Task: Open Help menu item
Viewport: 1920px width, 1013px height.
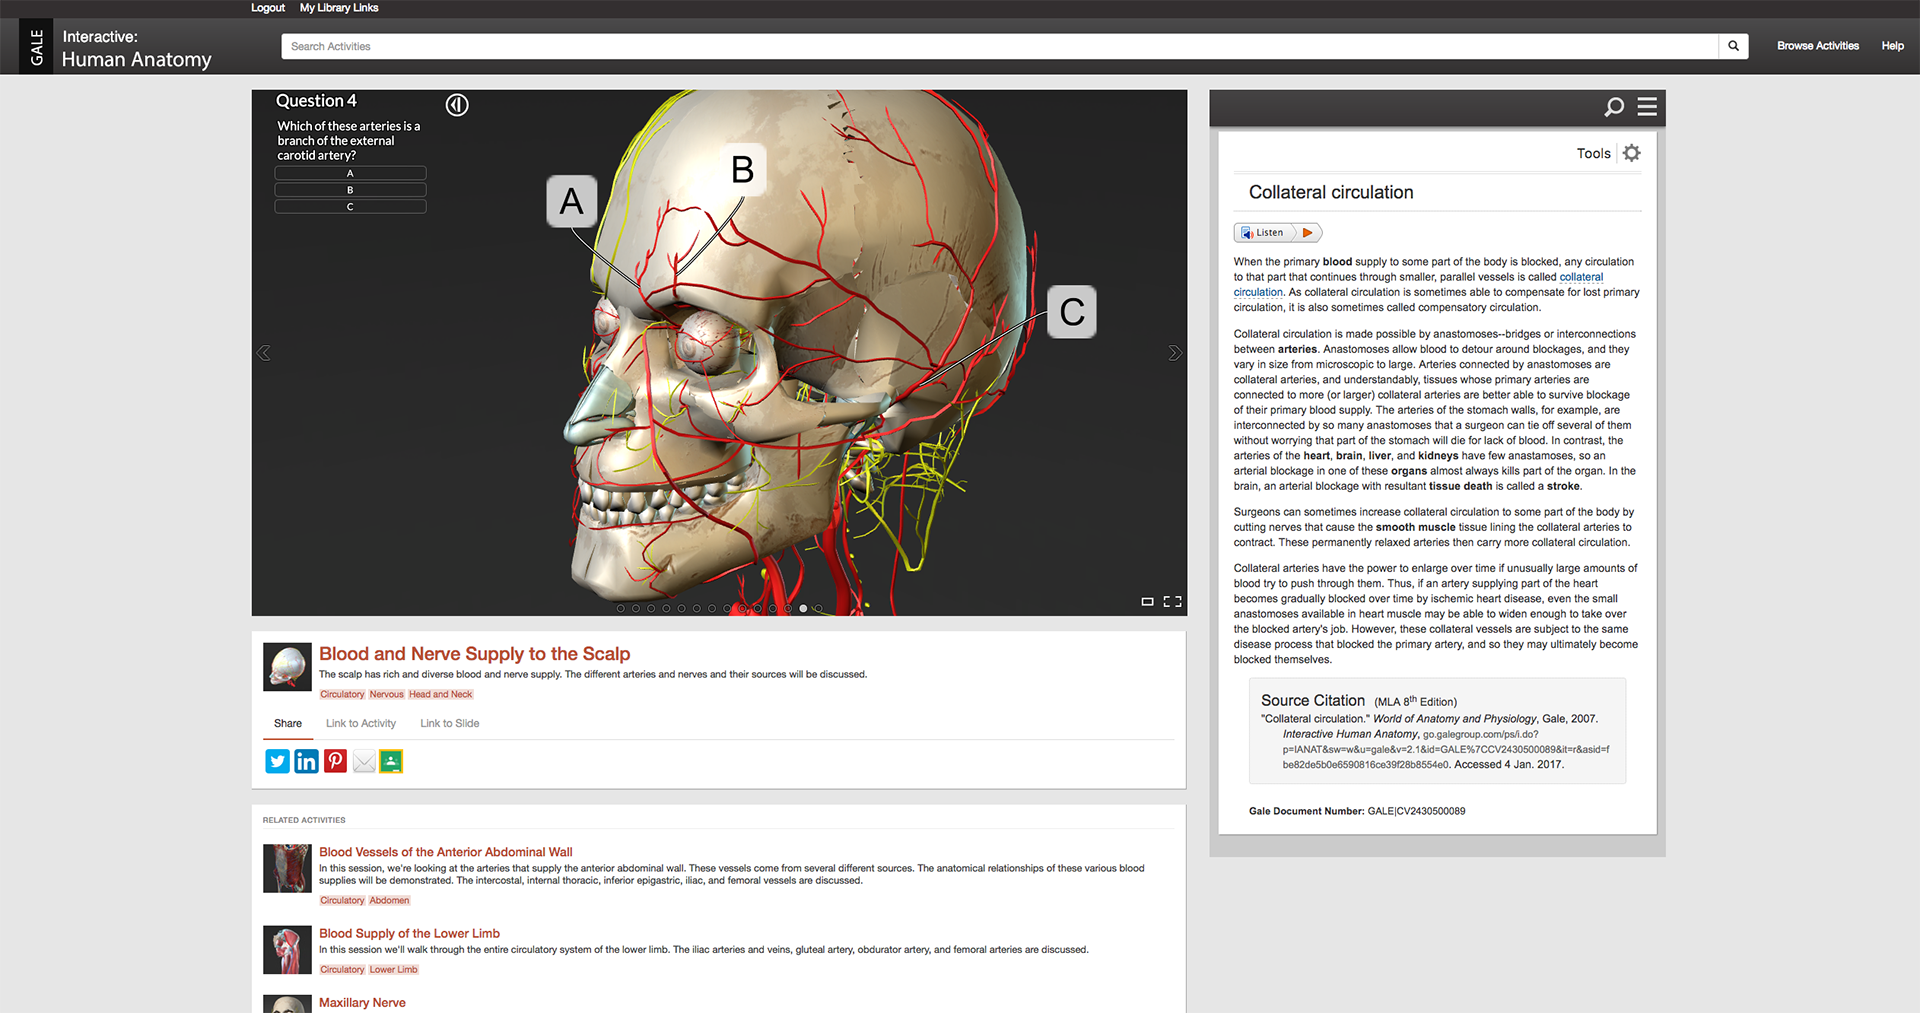Action: coord(1892,46)
